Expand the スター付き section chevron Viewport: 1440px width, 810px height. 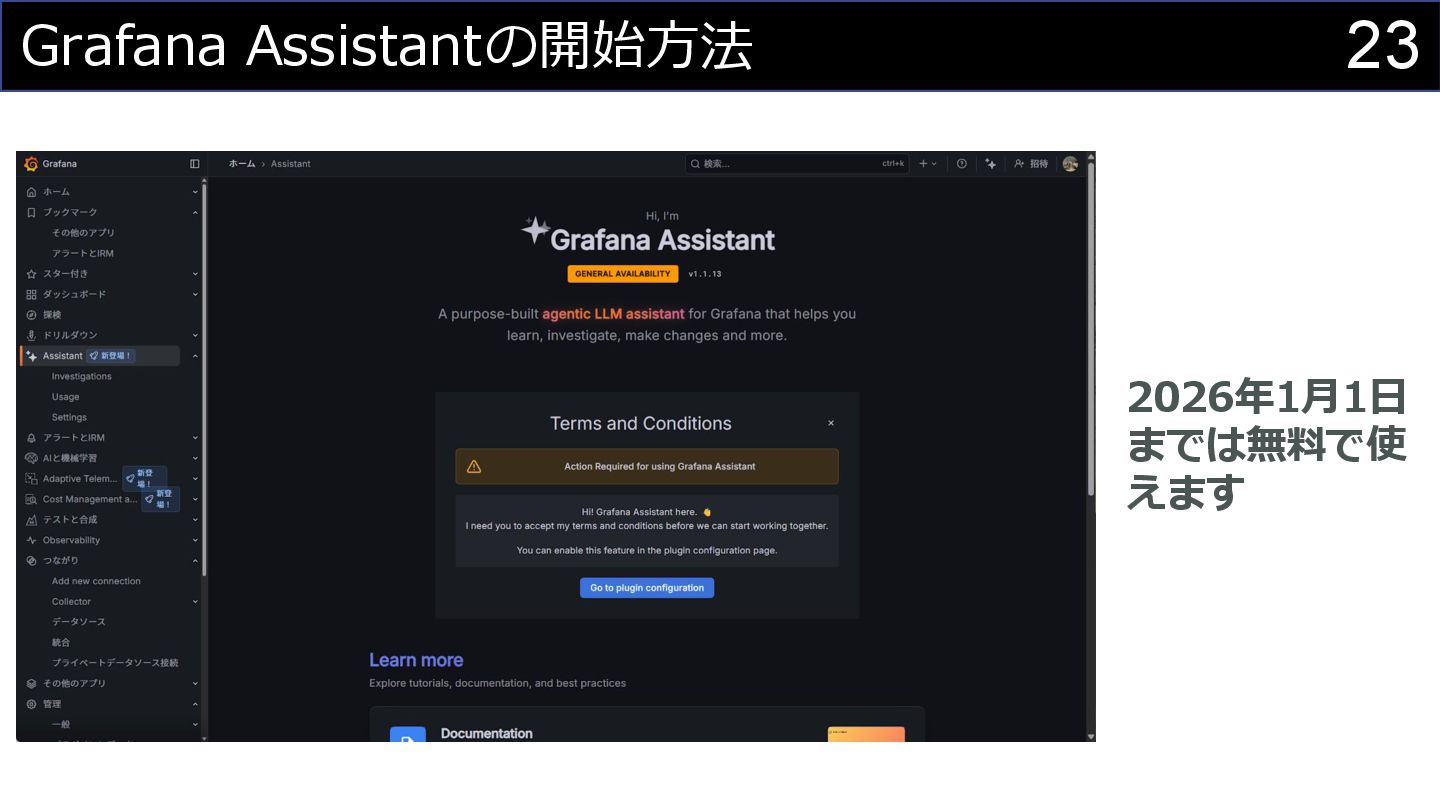[x=195, y=274]
